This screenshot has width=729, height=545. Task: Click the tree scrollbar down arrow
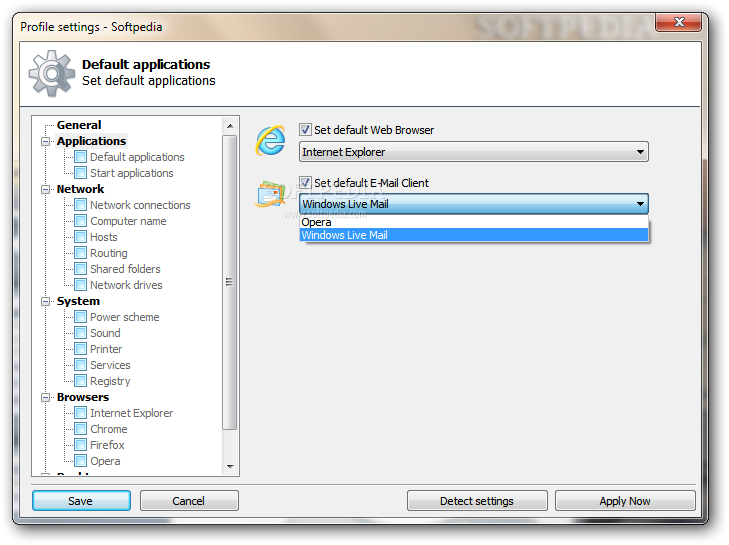[230, 466]
